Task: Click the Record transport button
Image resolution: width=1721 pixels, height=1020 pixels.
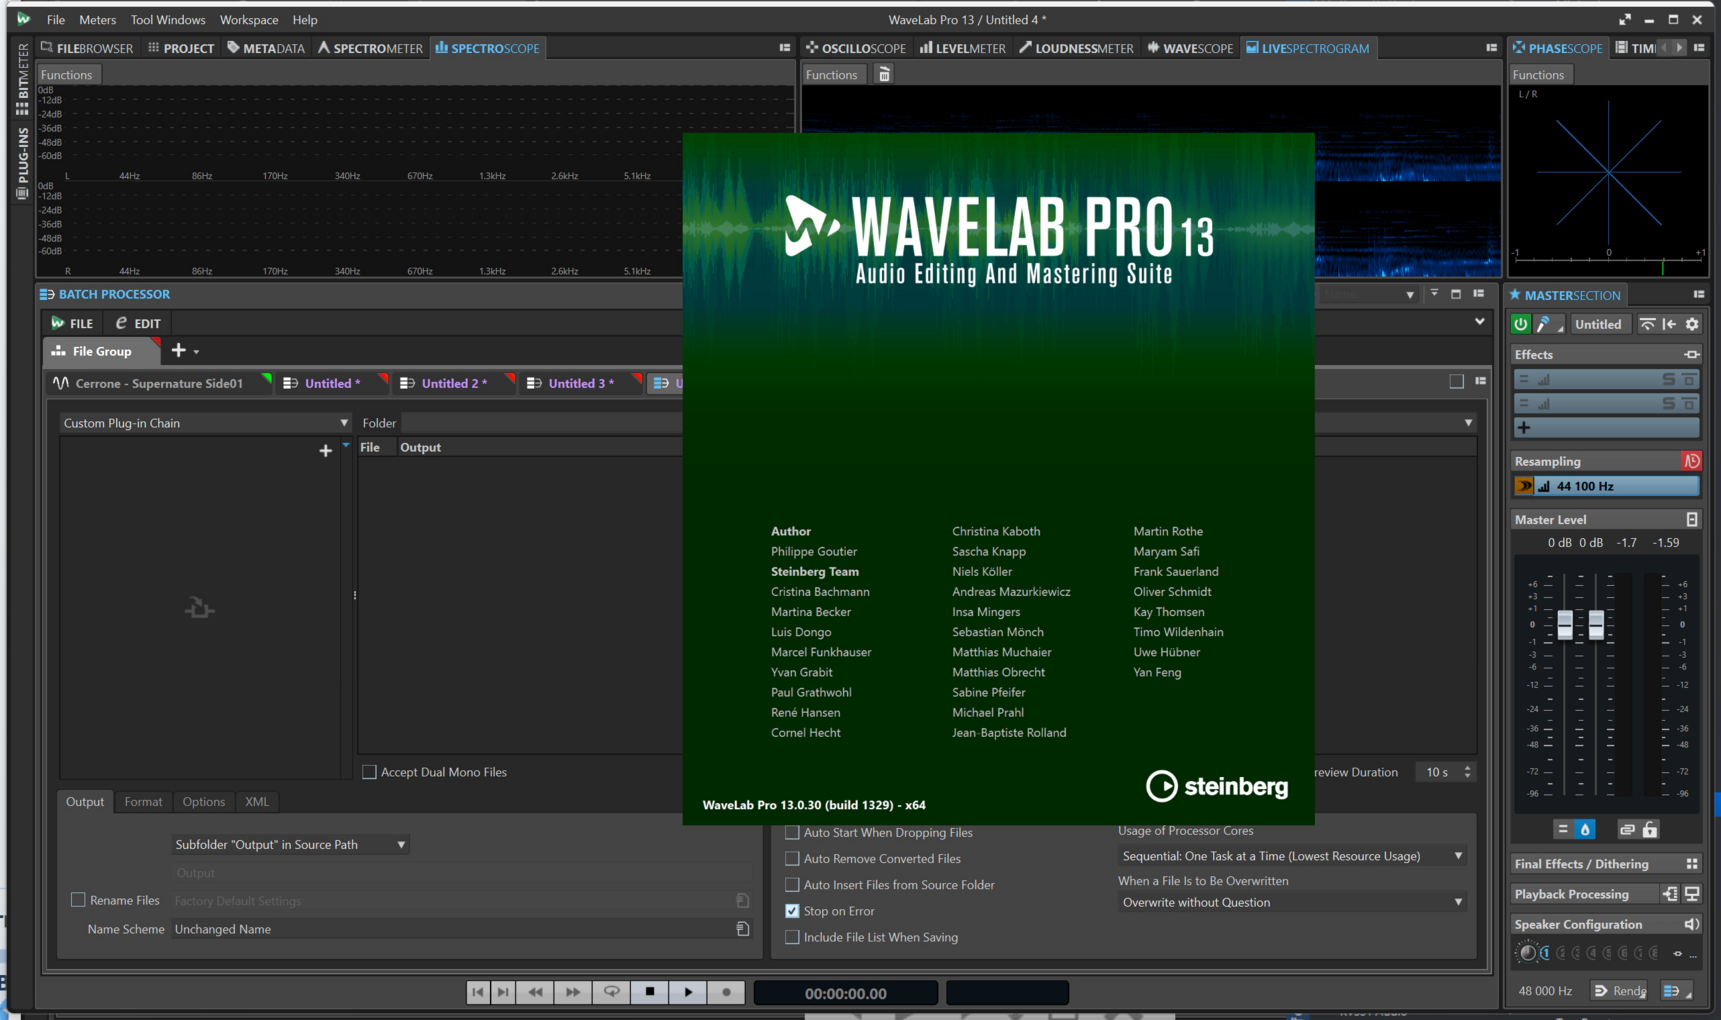Action: point(726,992)
